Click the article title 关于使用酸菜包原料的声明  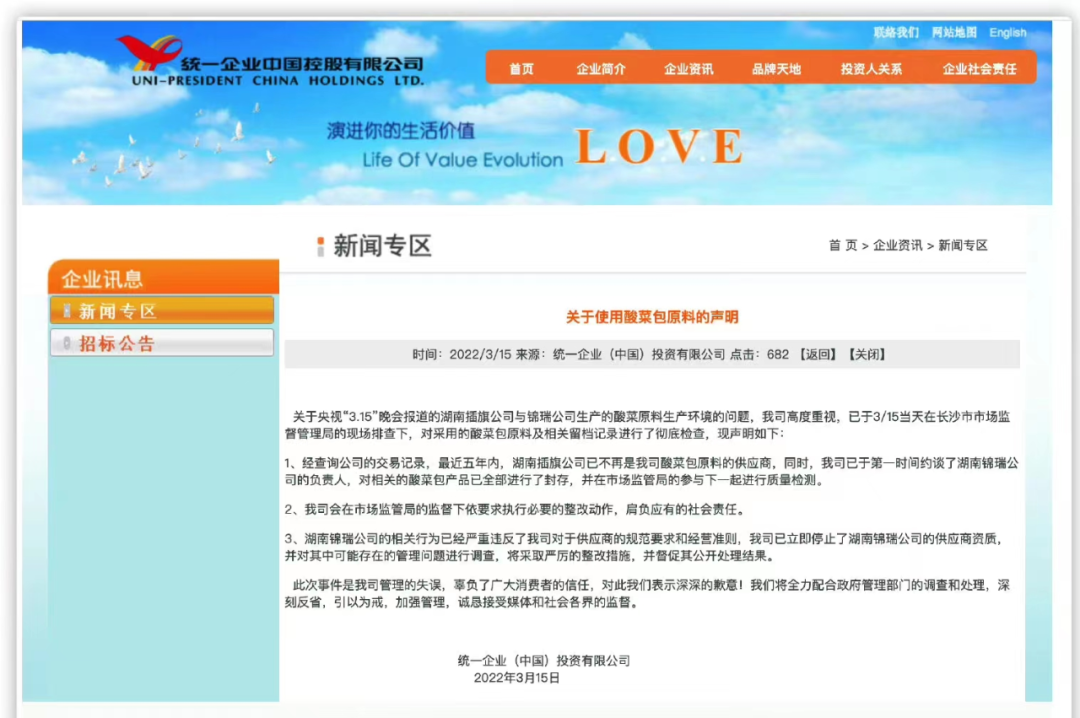[x=652, y=317]
